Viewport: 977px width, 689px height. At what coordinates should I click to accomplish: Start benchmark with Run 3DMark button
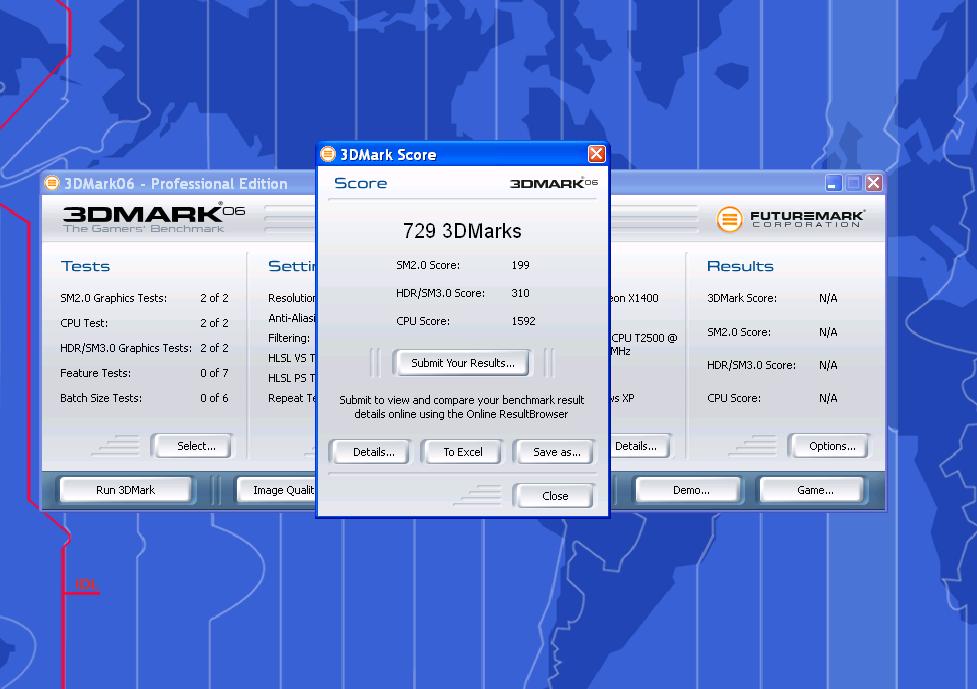(x=126, y=490)
